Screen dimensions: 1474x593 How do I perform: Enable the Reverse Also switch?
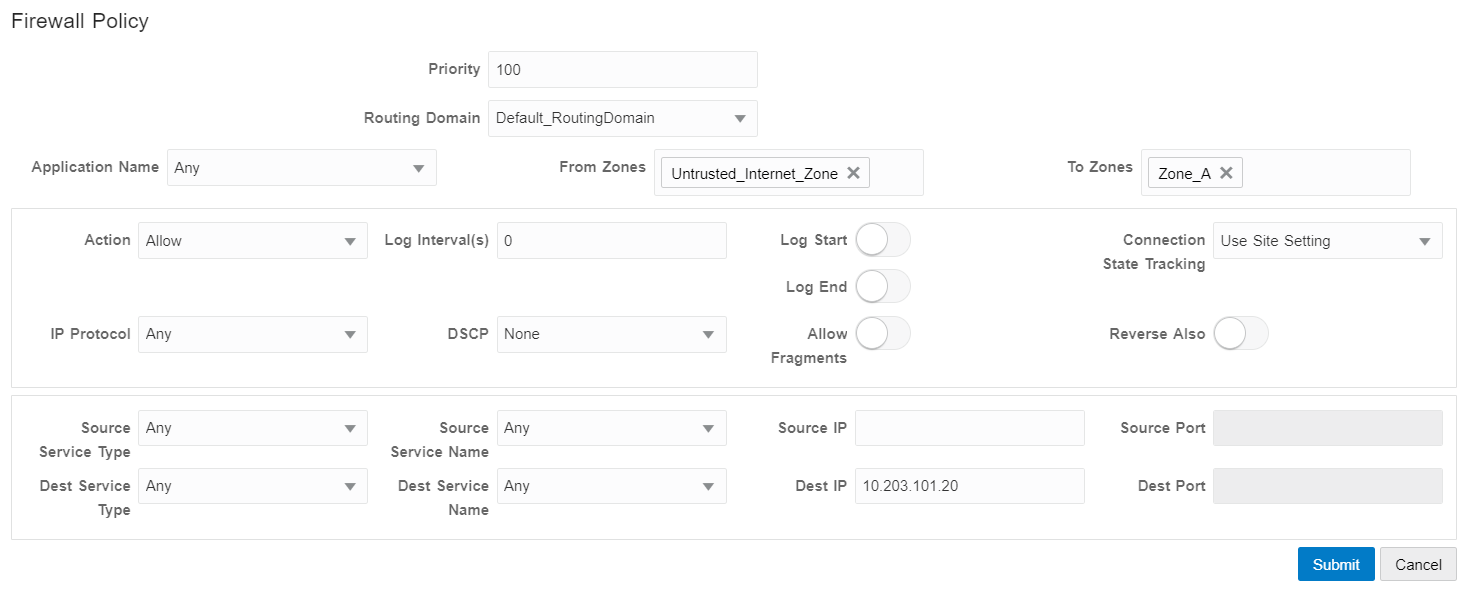pyautogui.click(x=1240, y=334)
